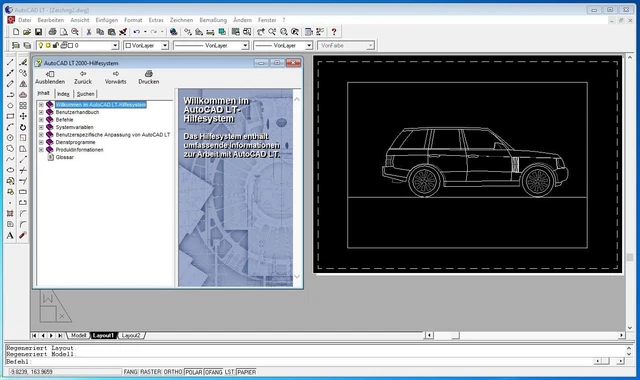Viewport: 640px width, 380px height.
Task: Toggle POLAR tracking in status bar
Action: point(193,372)
